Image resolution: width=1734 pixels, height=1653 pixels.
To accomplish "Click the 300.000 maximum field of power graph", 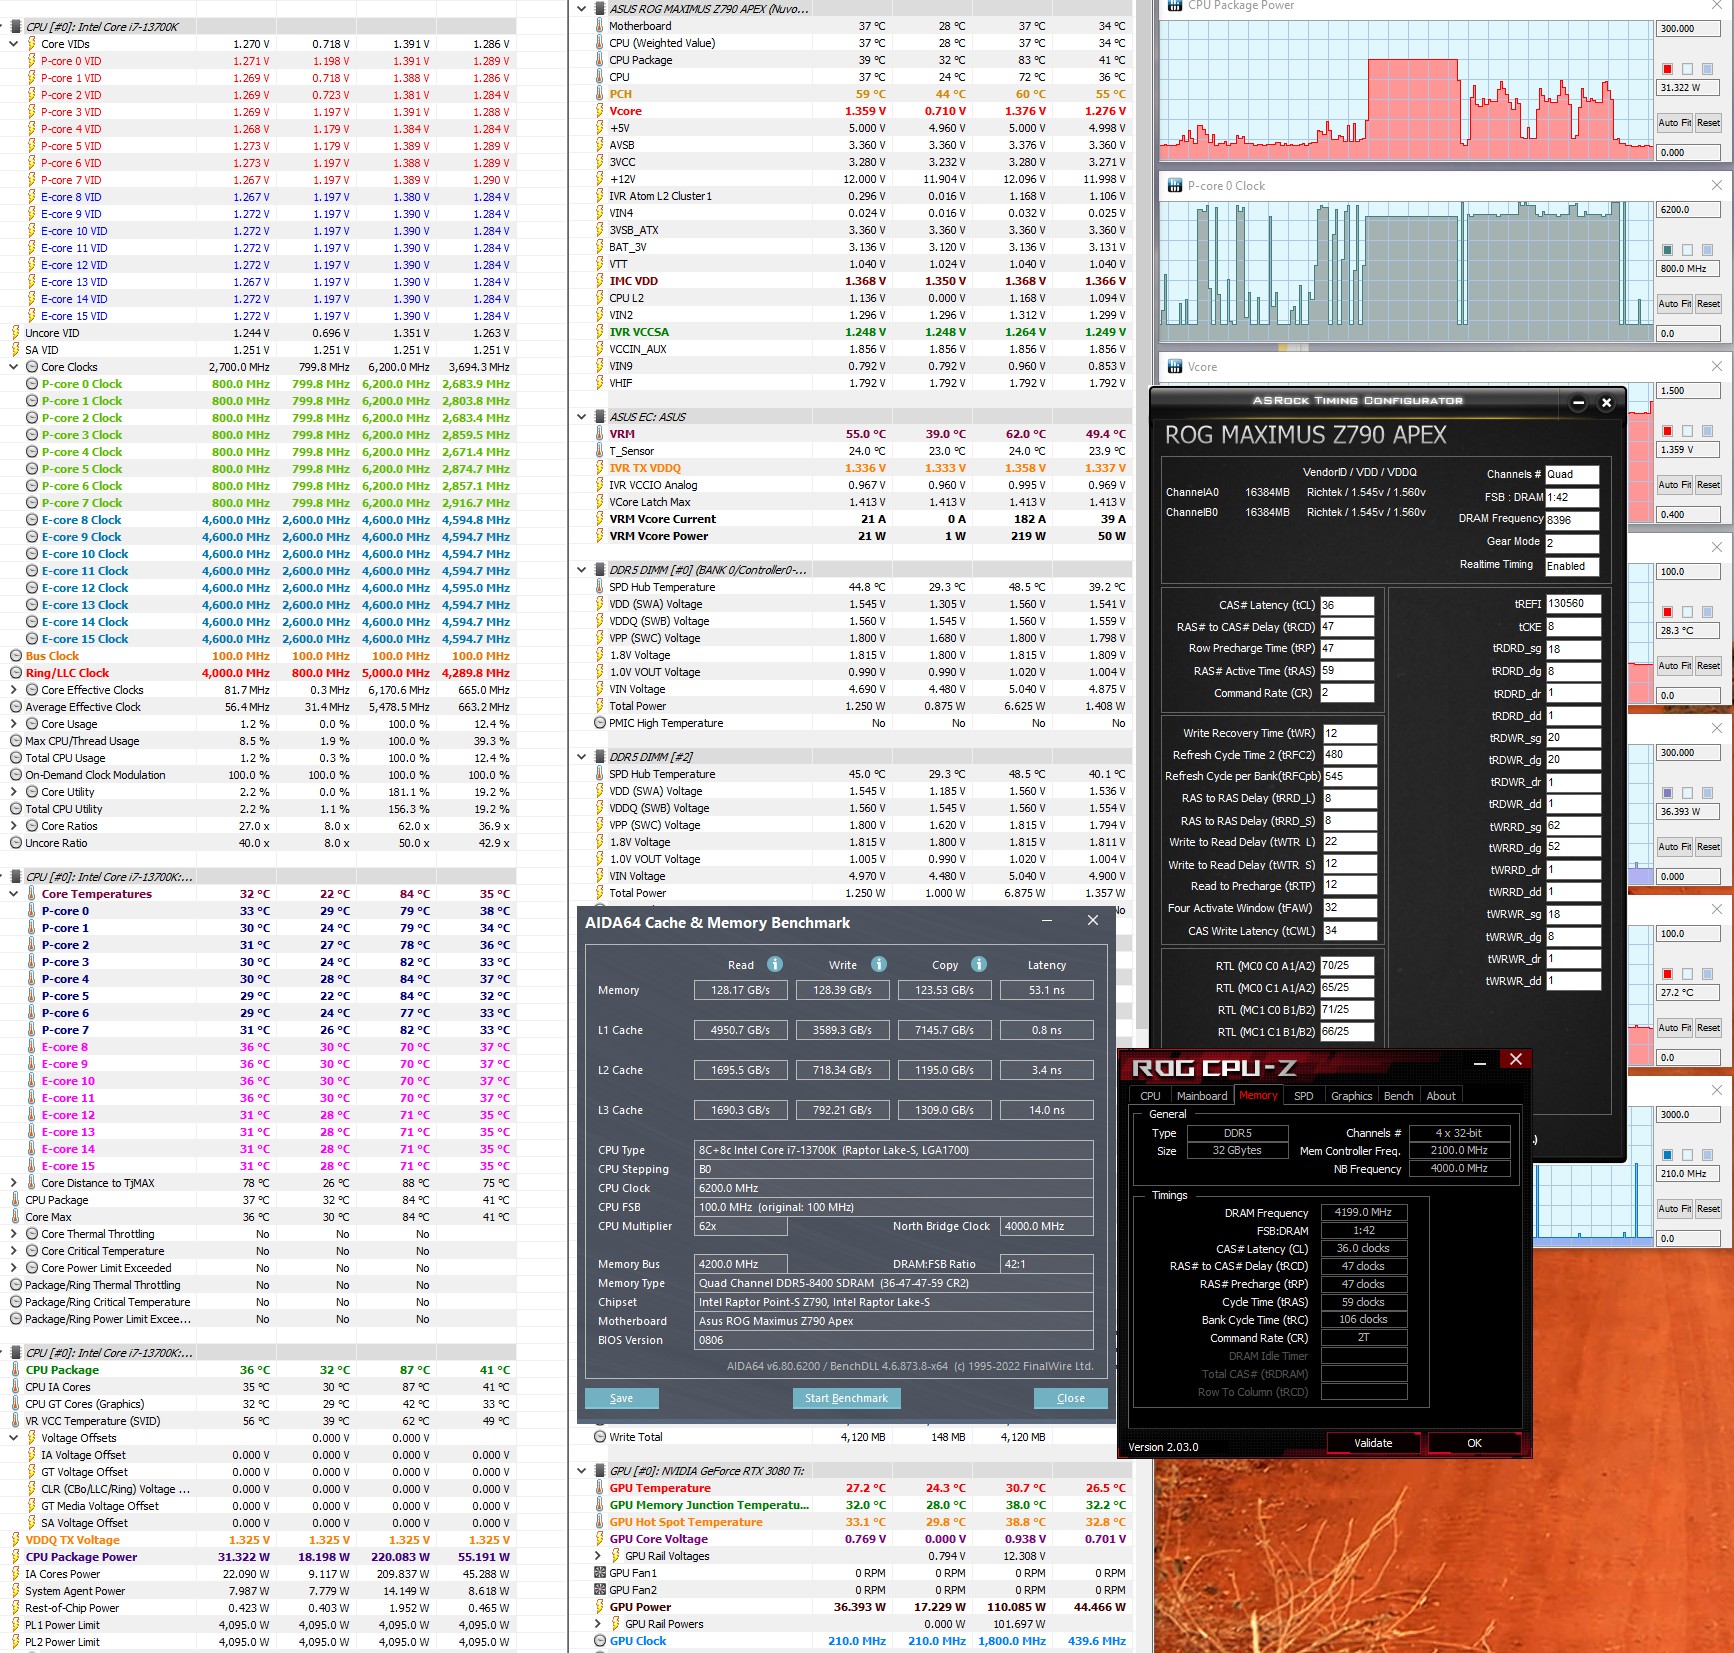I will [x=1690, y=29].
